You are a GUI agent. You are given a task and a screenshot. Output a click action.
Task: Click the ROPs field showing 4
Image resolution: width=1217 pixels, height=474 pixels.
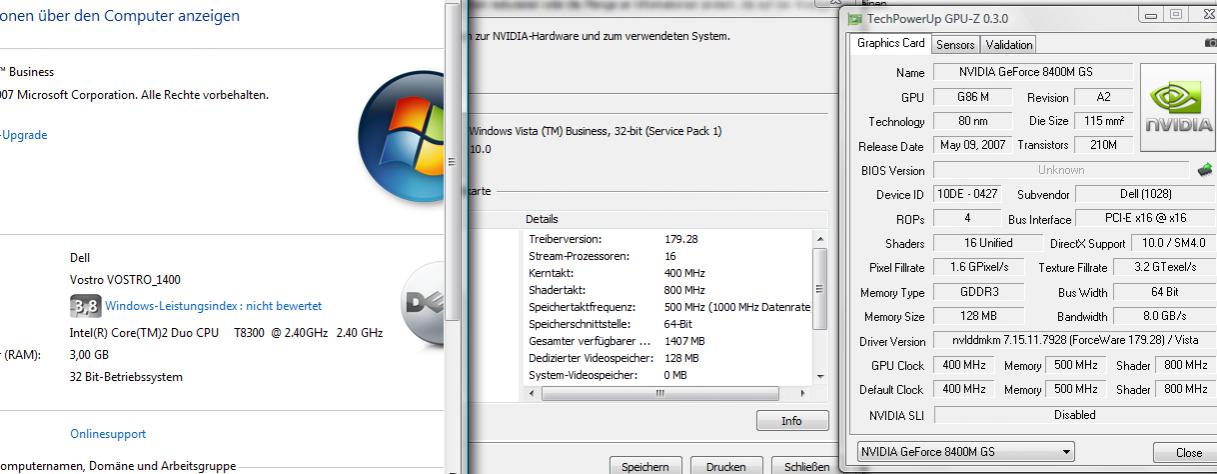tap(966, 218)
